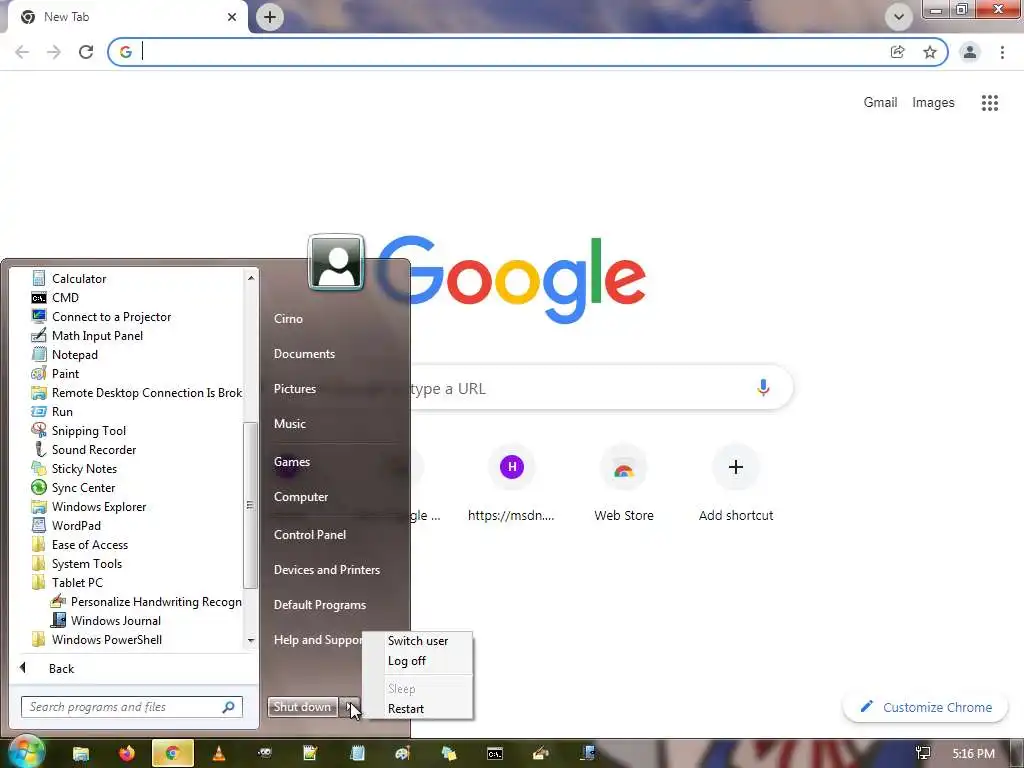Open Default Programs

coord(319,605)
